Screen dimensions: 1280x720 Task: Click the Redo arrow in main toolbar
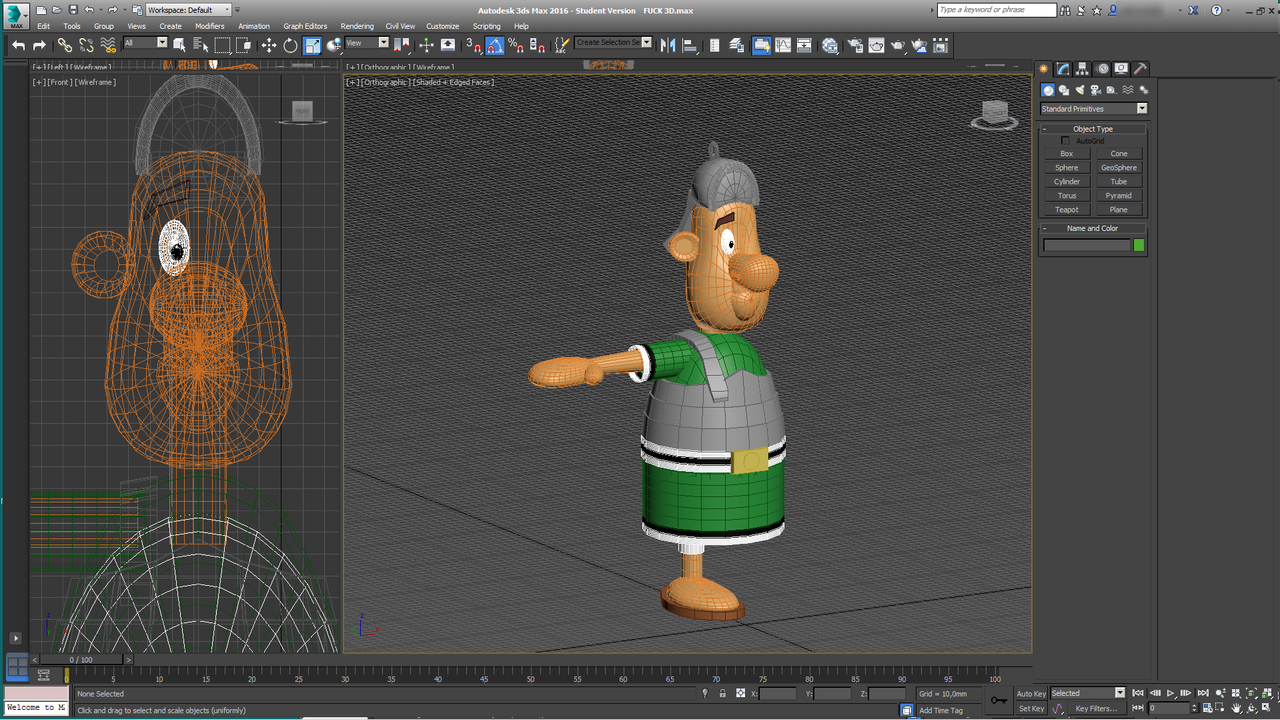[x=39, y=45]
